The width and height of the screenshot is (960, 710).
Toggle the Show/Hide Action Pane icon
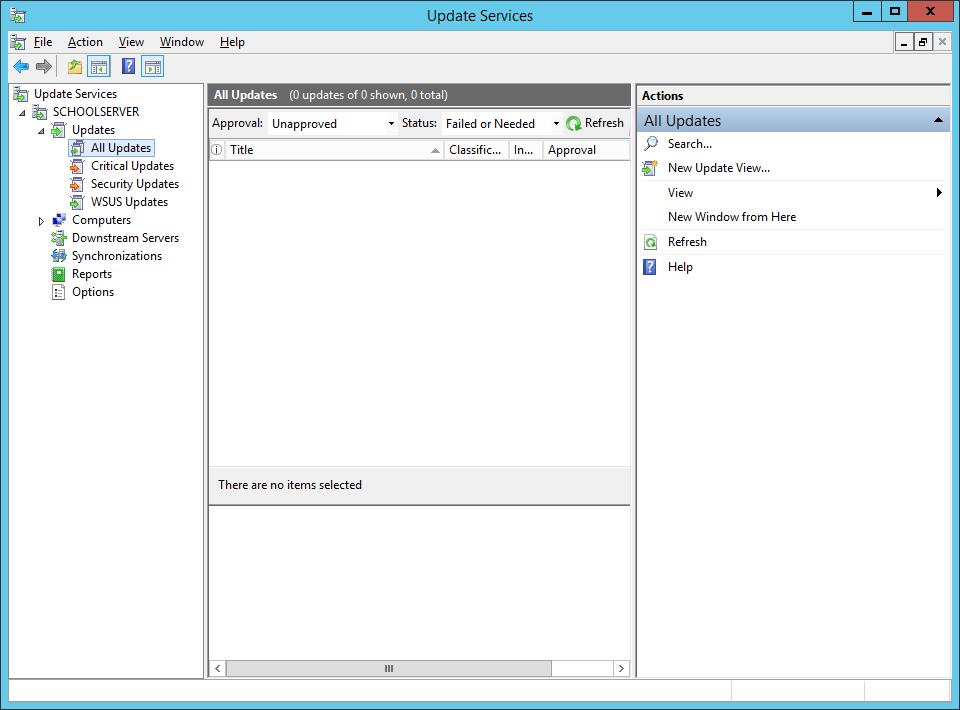point(152,66)
